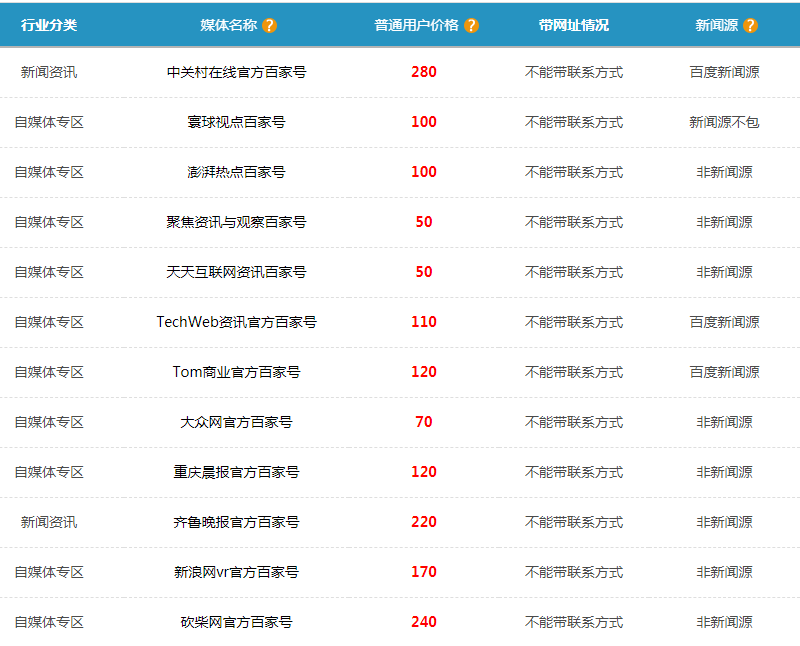Viewport: 800px width, 646px height.
Task: Click price 170 for 新浪网vr
Action: (424, 572)
